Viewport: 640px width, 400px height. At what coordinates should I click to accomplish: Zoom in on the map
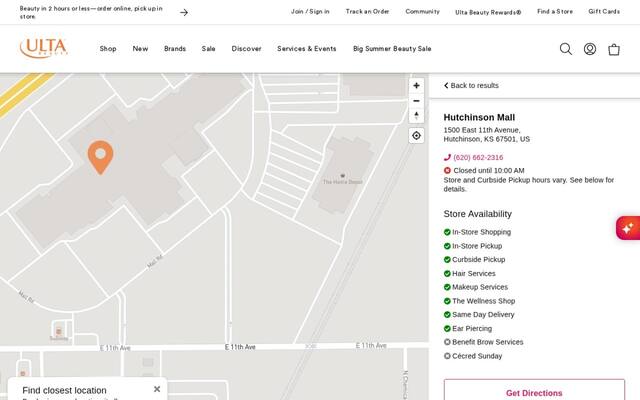(416, 86)
